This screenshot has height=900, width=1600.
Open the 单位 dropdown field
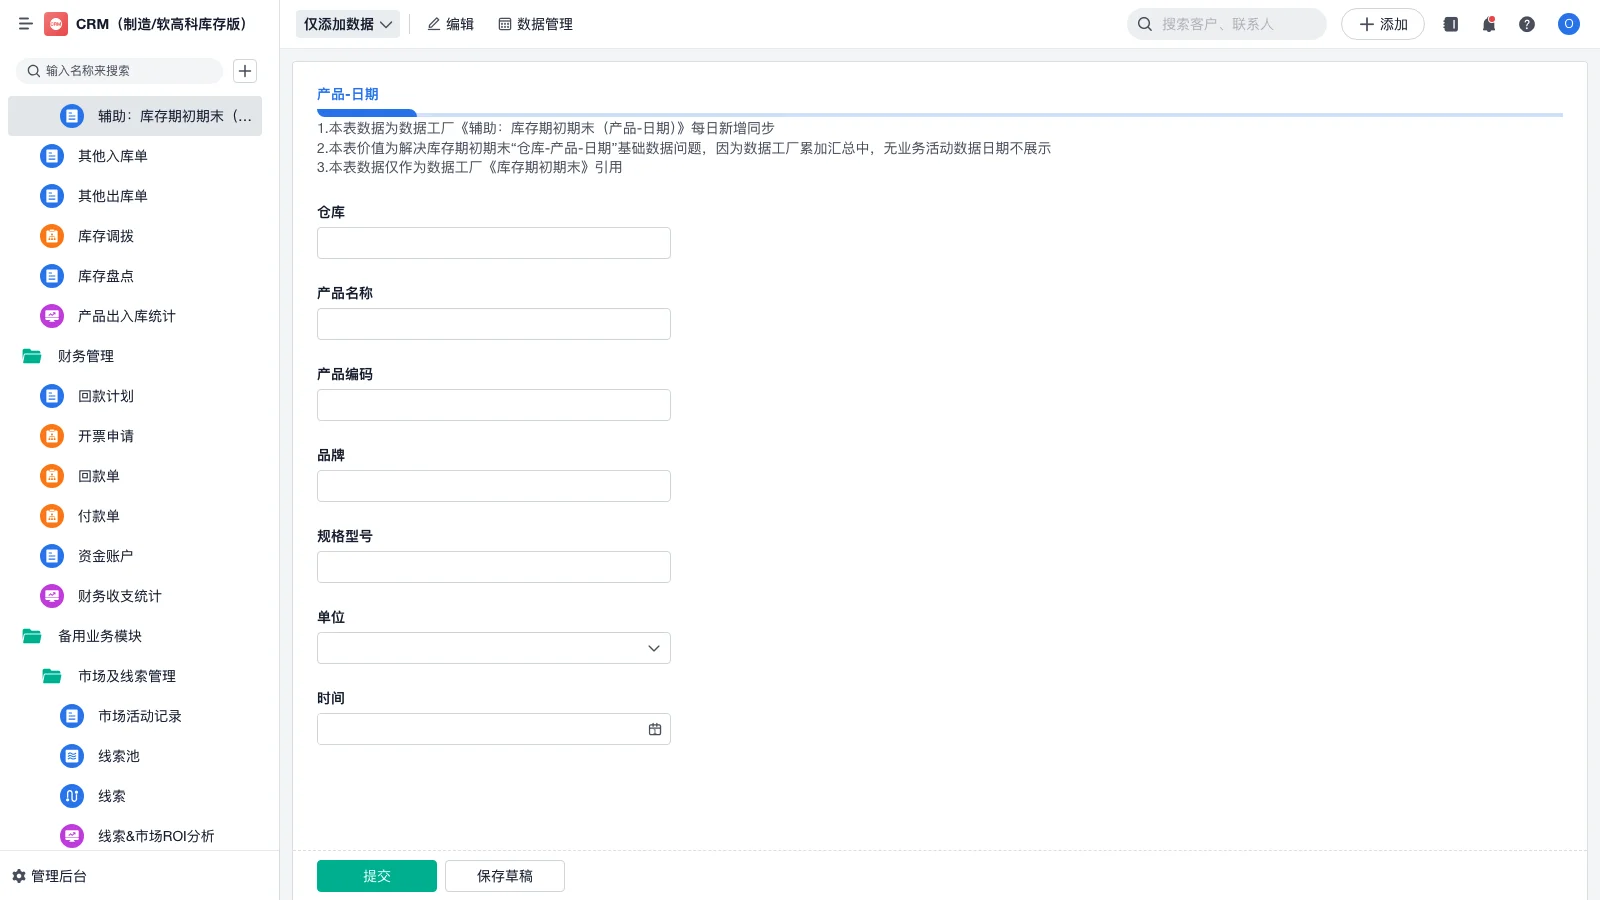pos(493,647)
